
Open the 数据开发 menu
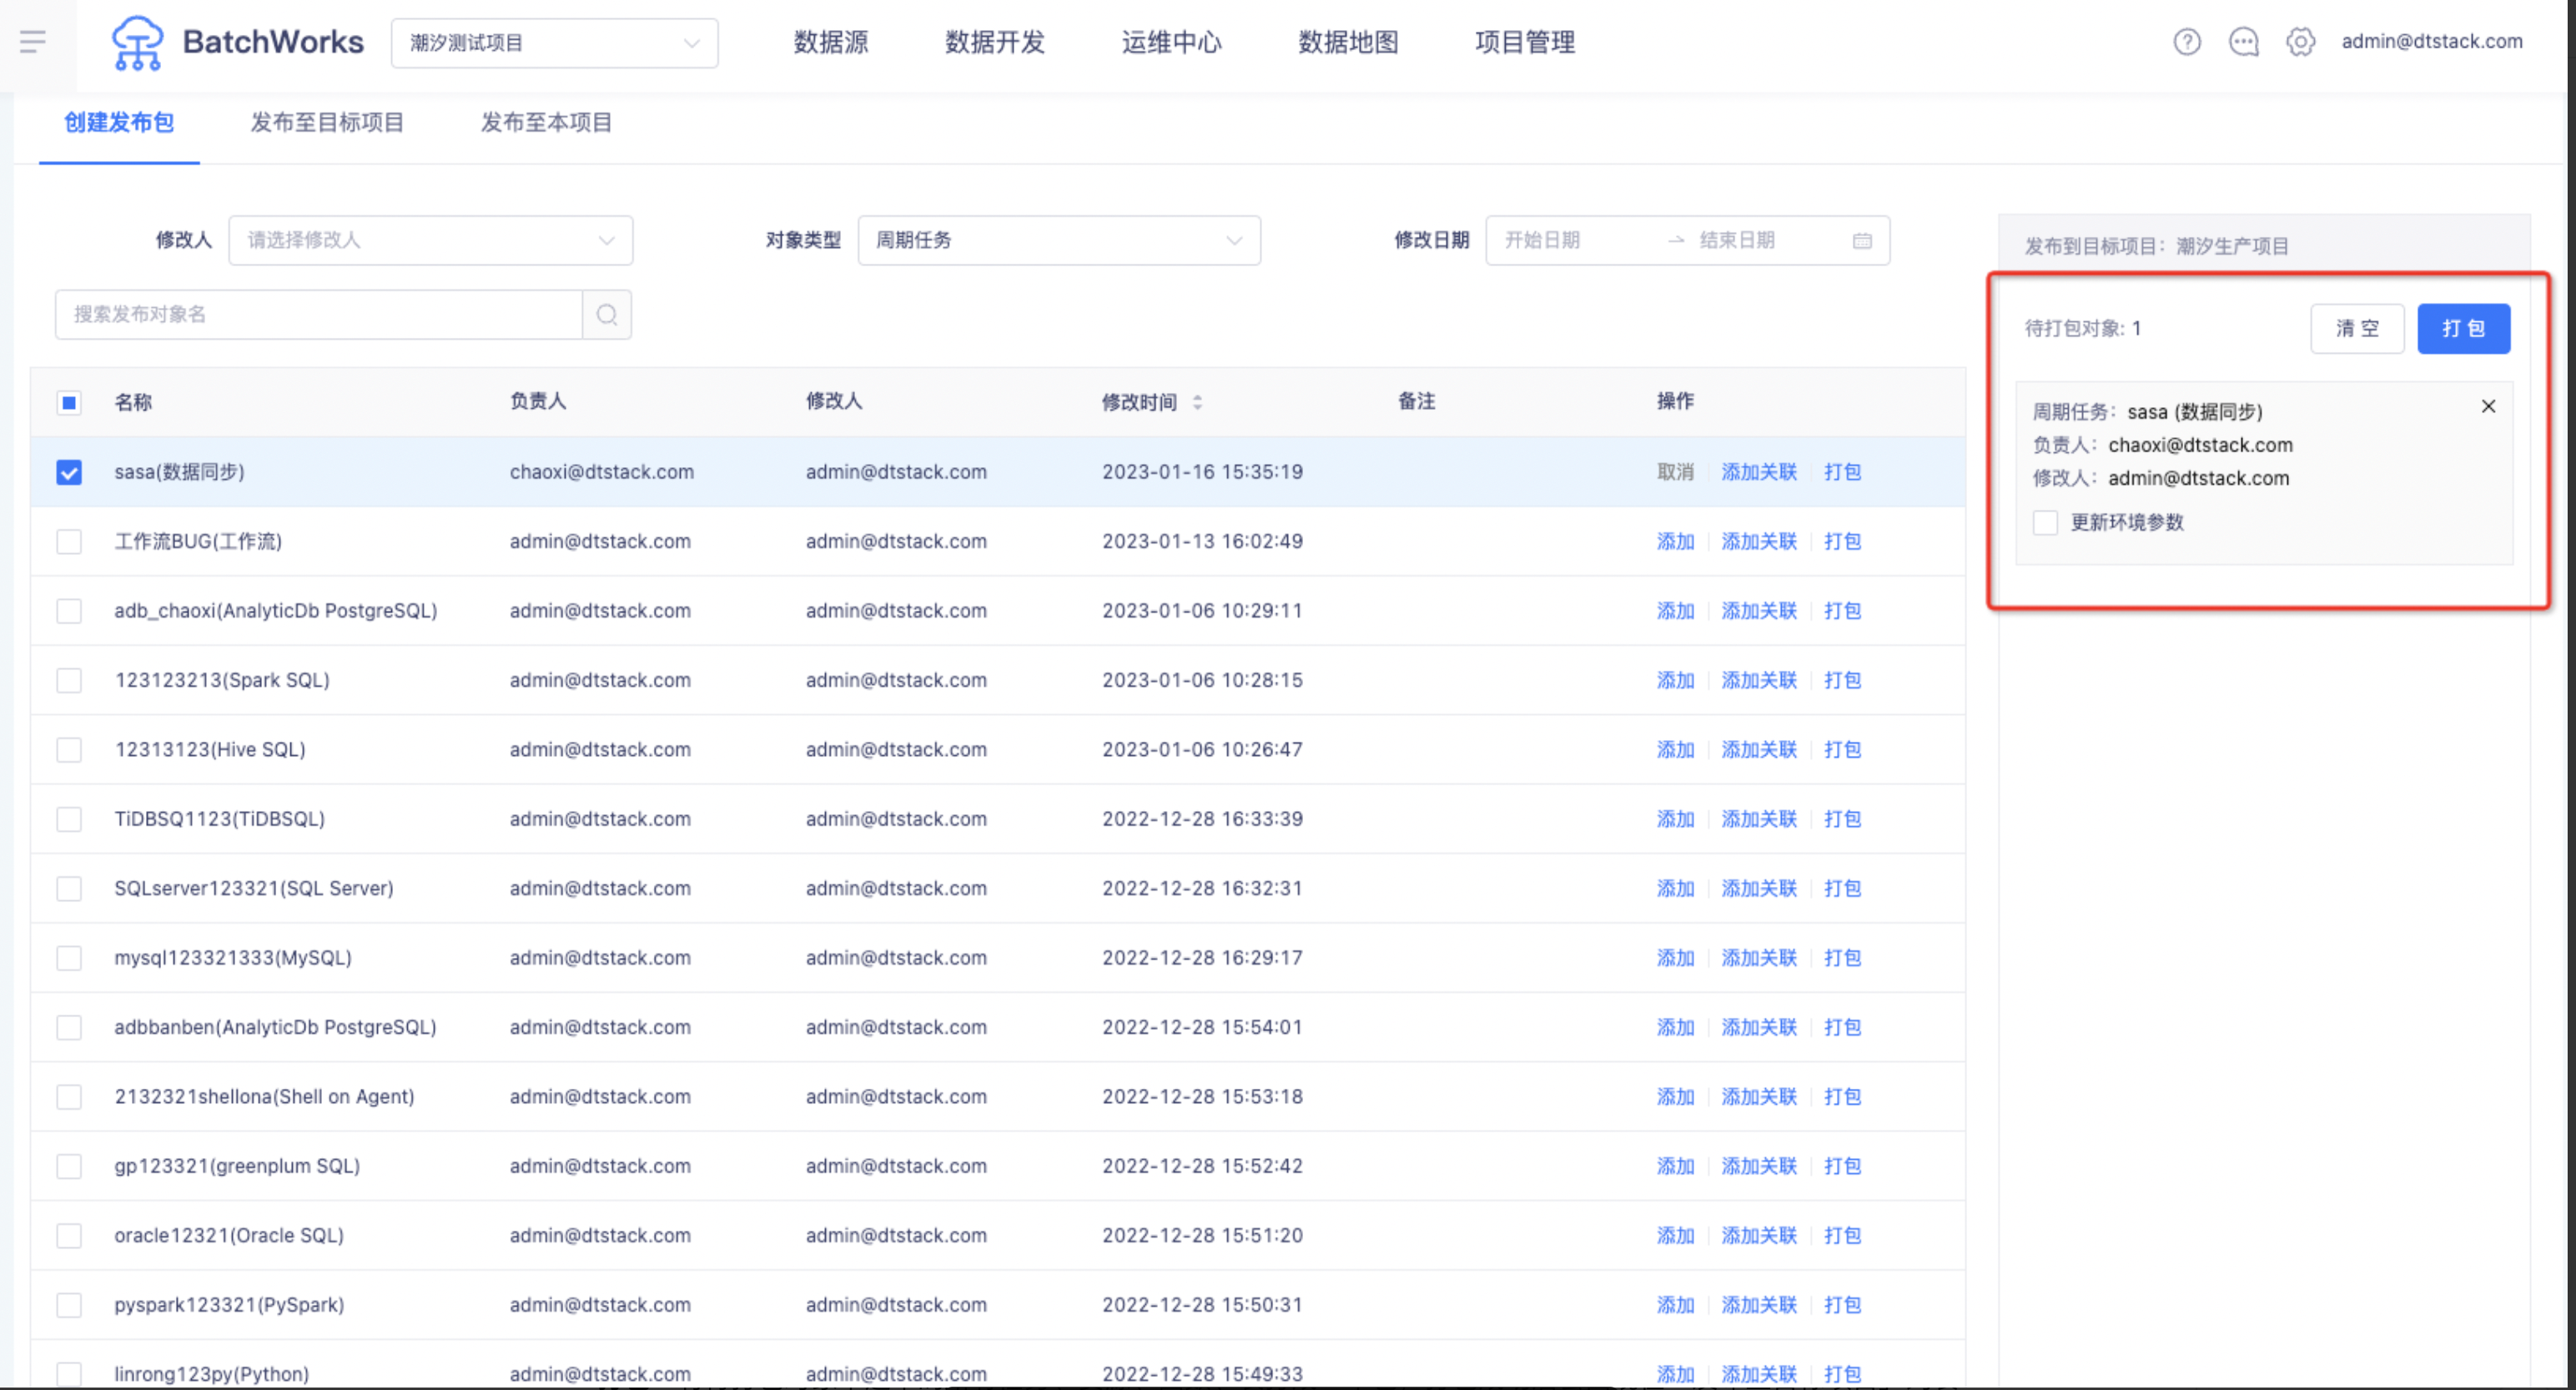994,42
